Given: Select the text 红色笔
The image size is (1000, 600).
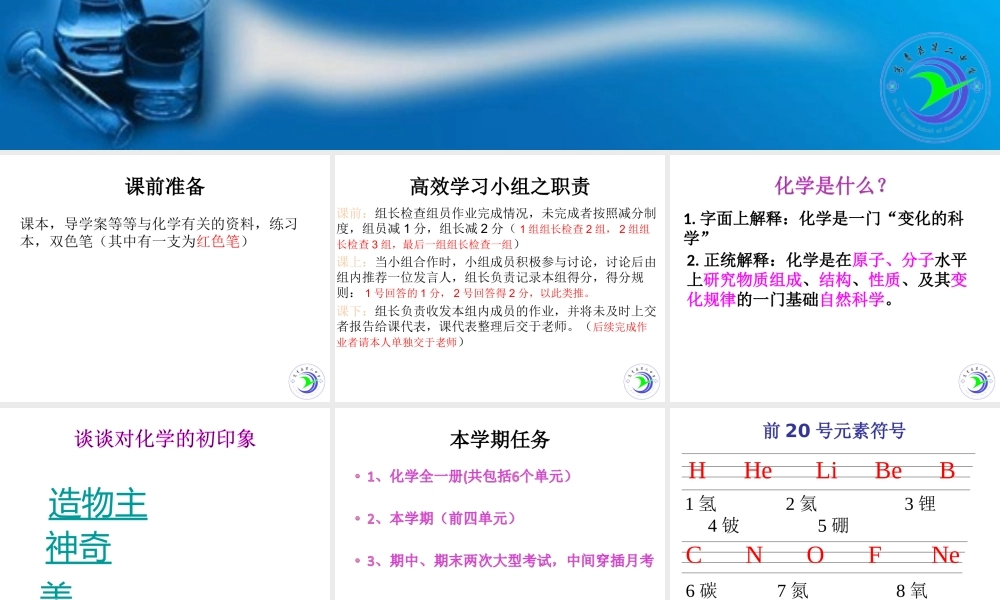Looking at the screenshot, I should (x=218, y=242).
